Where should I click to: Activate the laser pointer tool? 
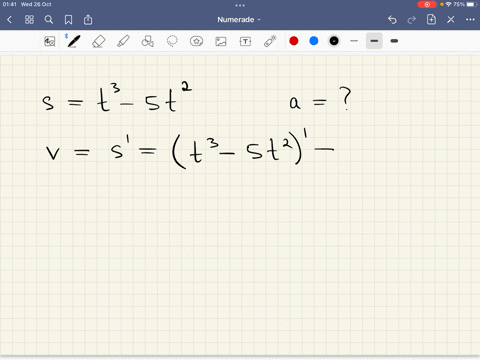[x=270, y=41]
